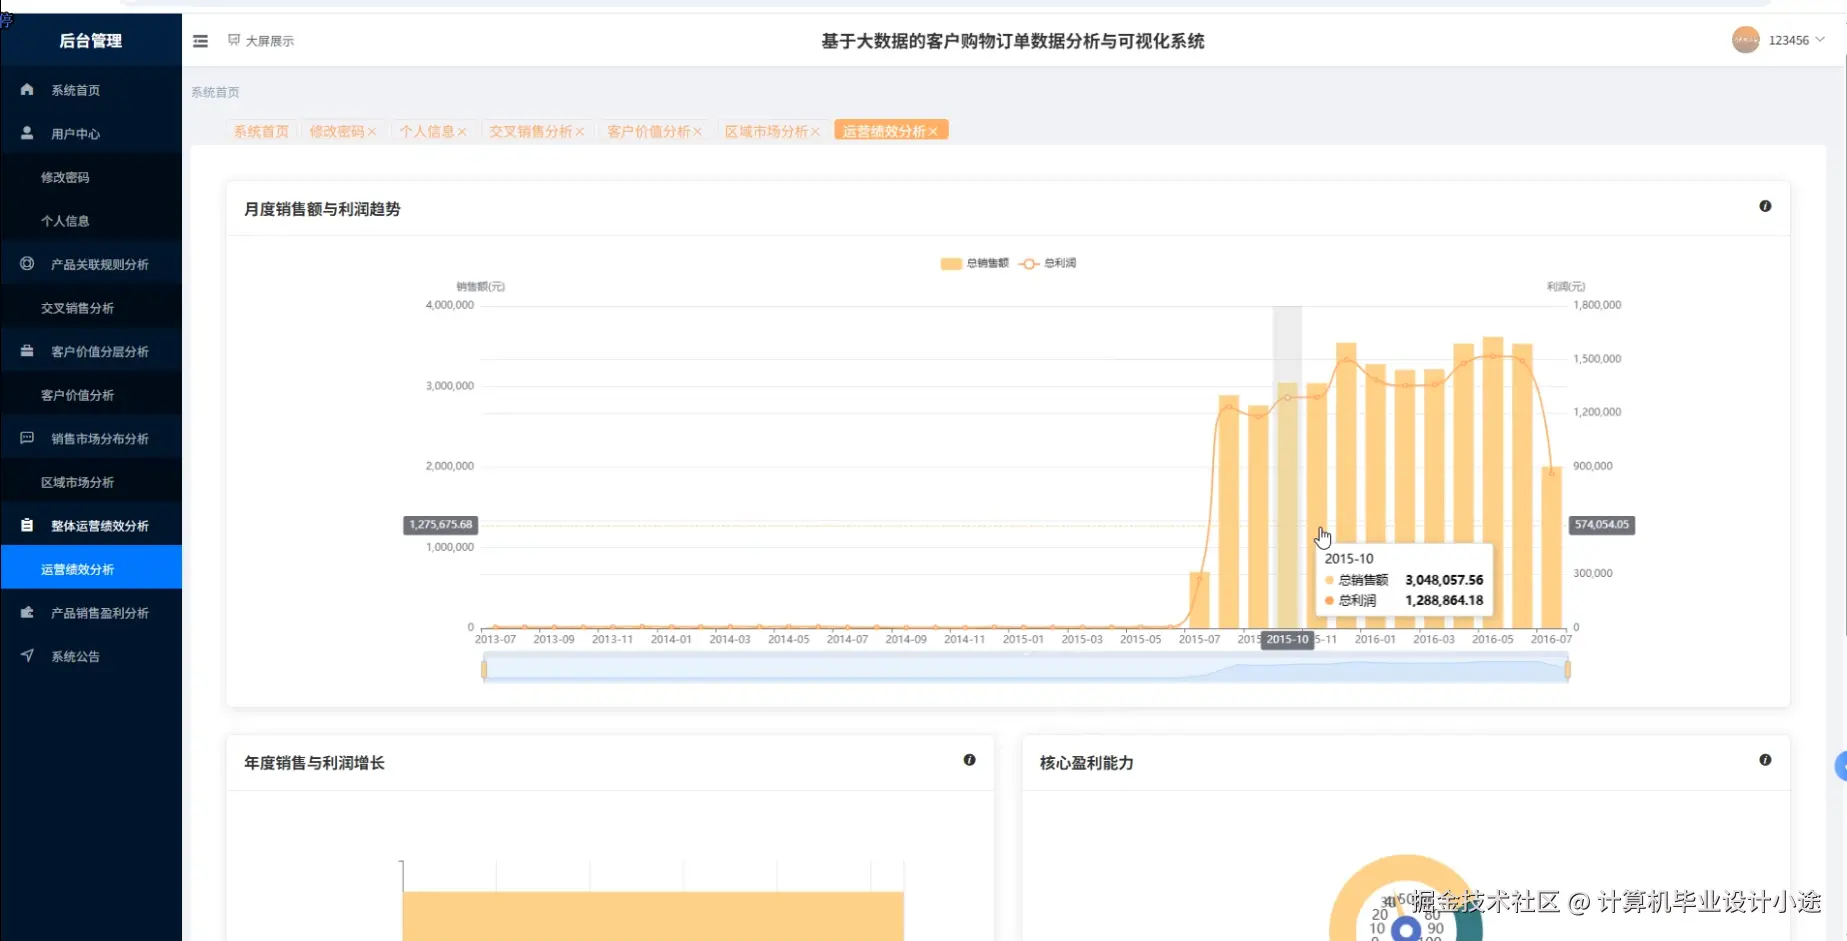
Task: Switch to the 区域市场分析 tab
Action: click(x=767, y=132)
